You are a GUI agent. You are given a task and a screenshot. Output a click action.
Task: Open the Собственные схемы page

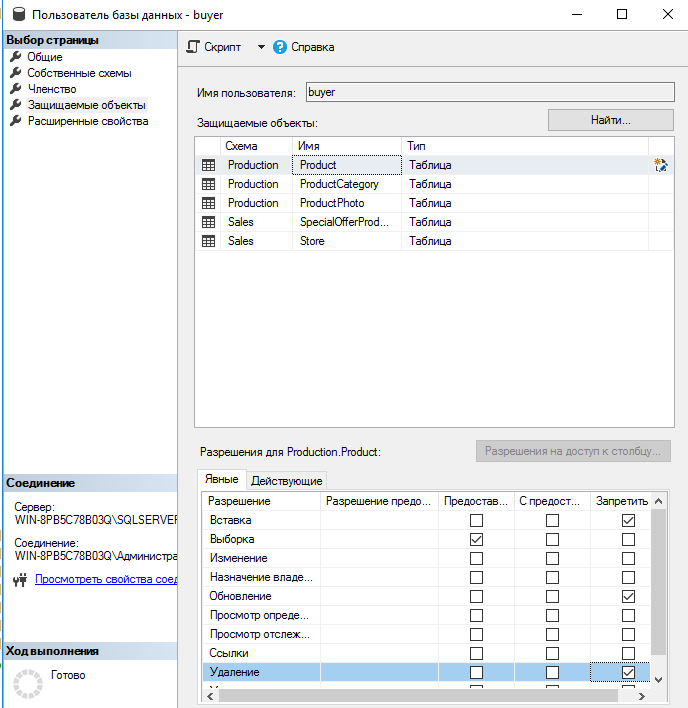[x=79, y=73]
